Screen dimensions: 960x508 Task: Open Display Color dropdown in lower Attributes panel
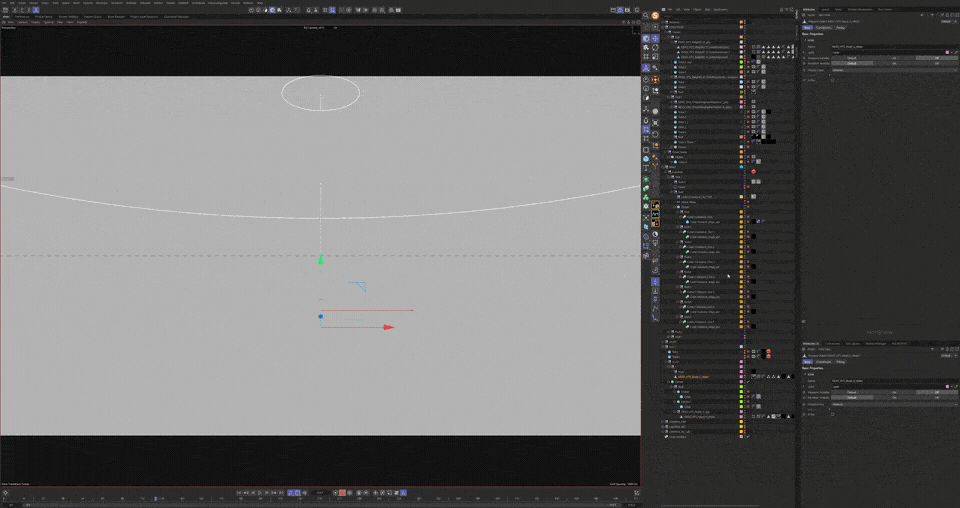tap(894, 404)
